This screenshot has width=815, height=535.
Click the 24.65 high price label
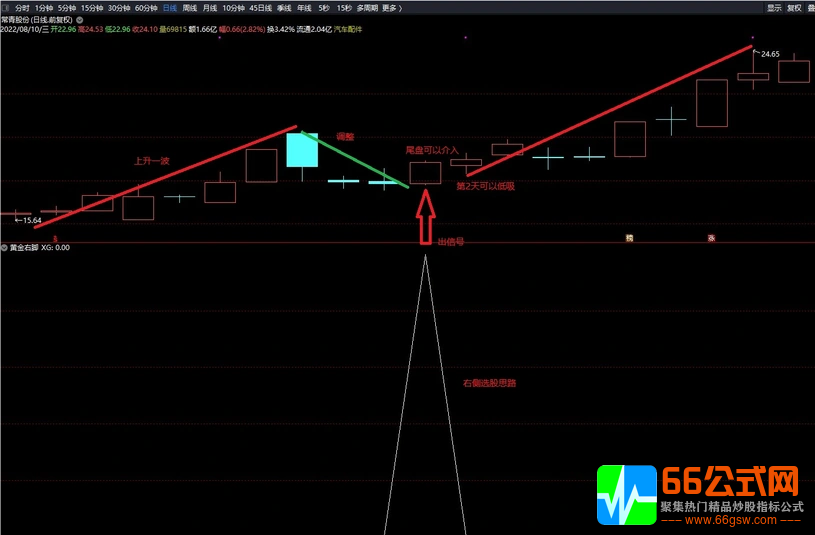(x=769, y=54)
